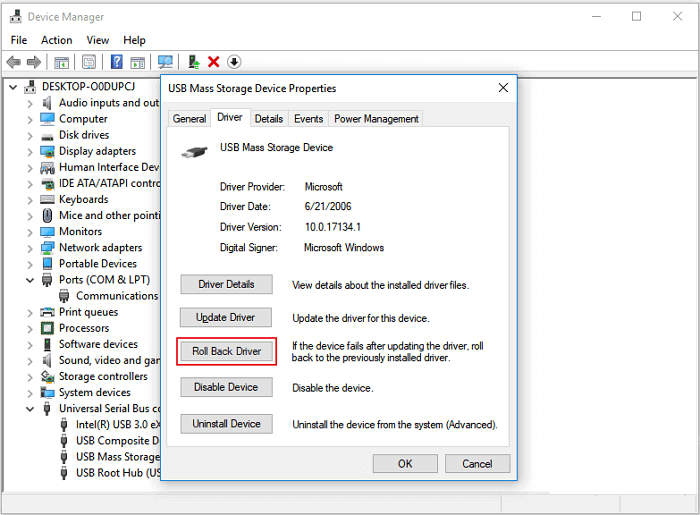Click OK in the Properties dialog
This screenshot has width=700, height=515.
click(x=405, y=464)
